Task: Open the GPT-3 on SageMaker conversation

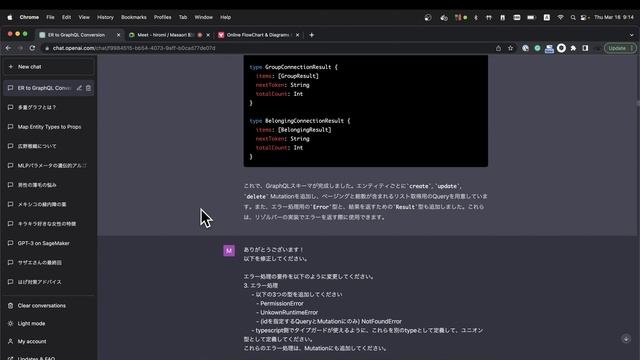Action: coord(49,243)
